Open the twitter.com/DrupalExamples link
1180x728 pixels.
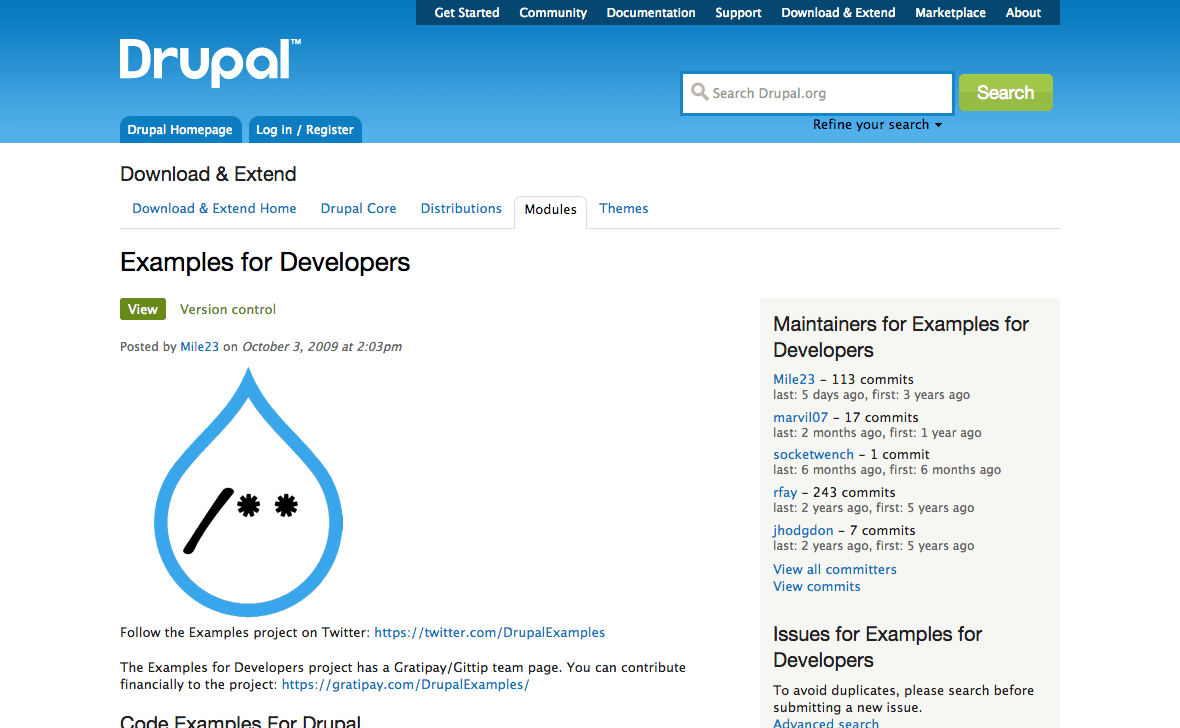(490, 632)
